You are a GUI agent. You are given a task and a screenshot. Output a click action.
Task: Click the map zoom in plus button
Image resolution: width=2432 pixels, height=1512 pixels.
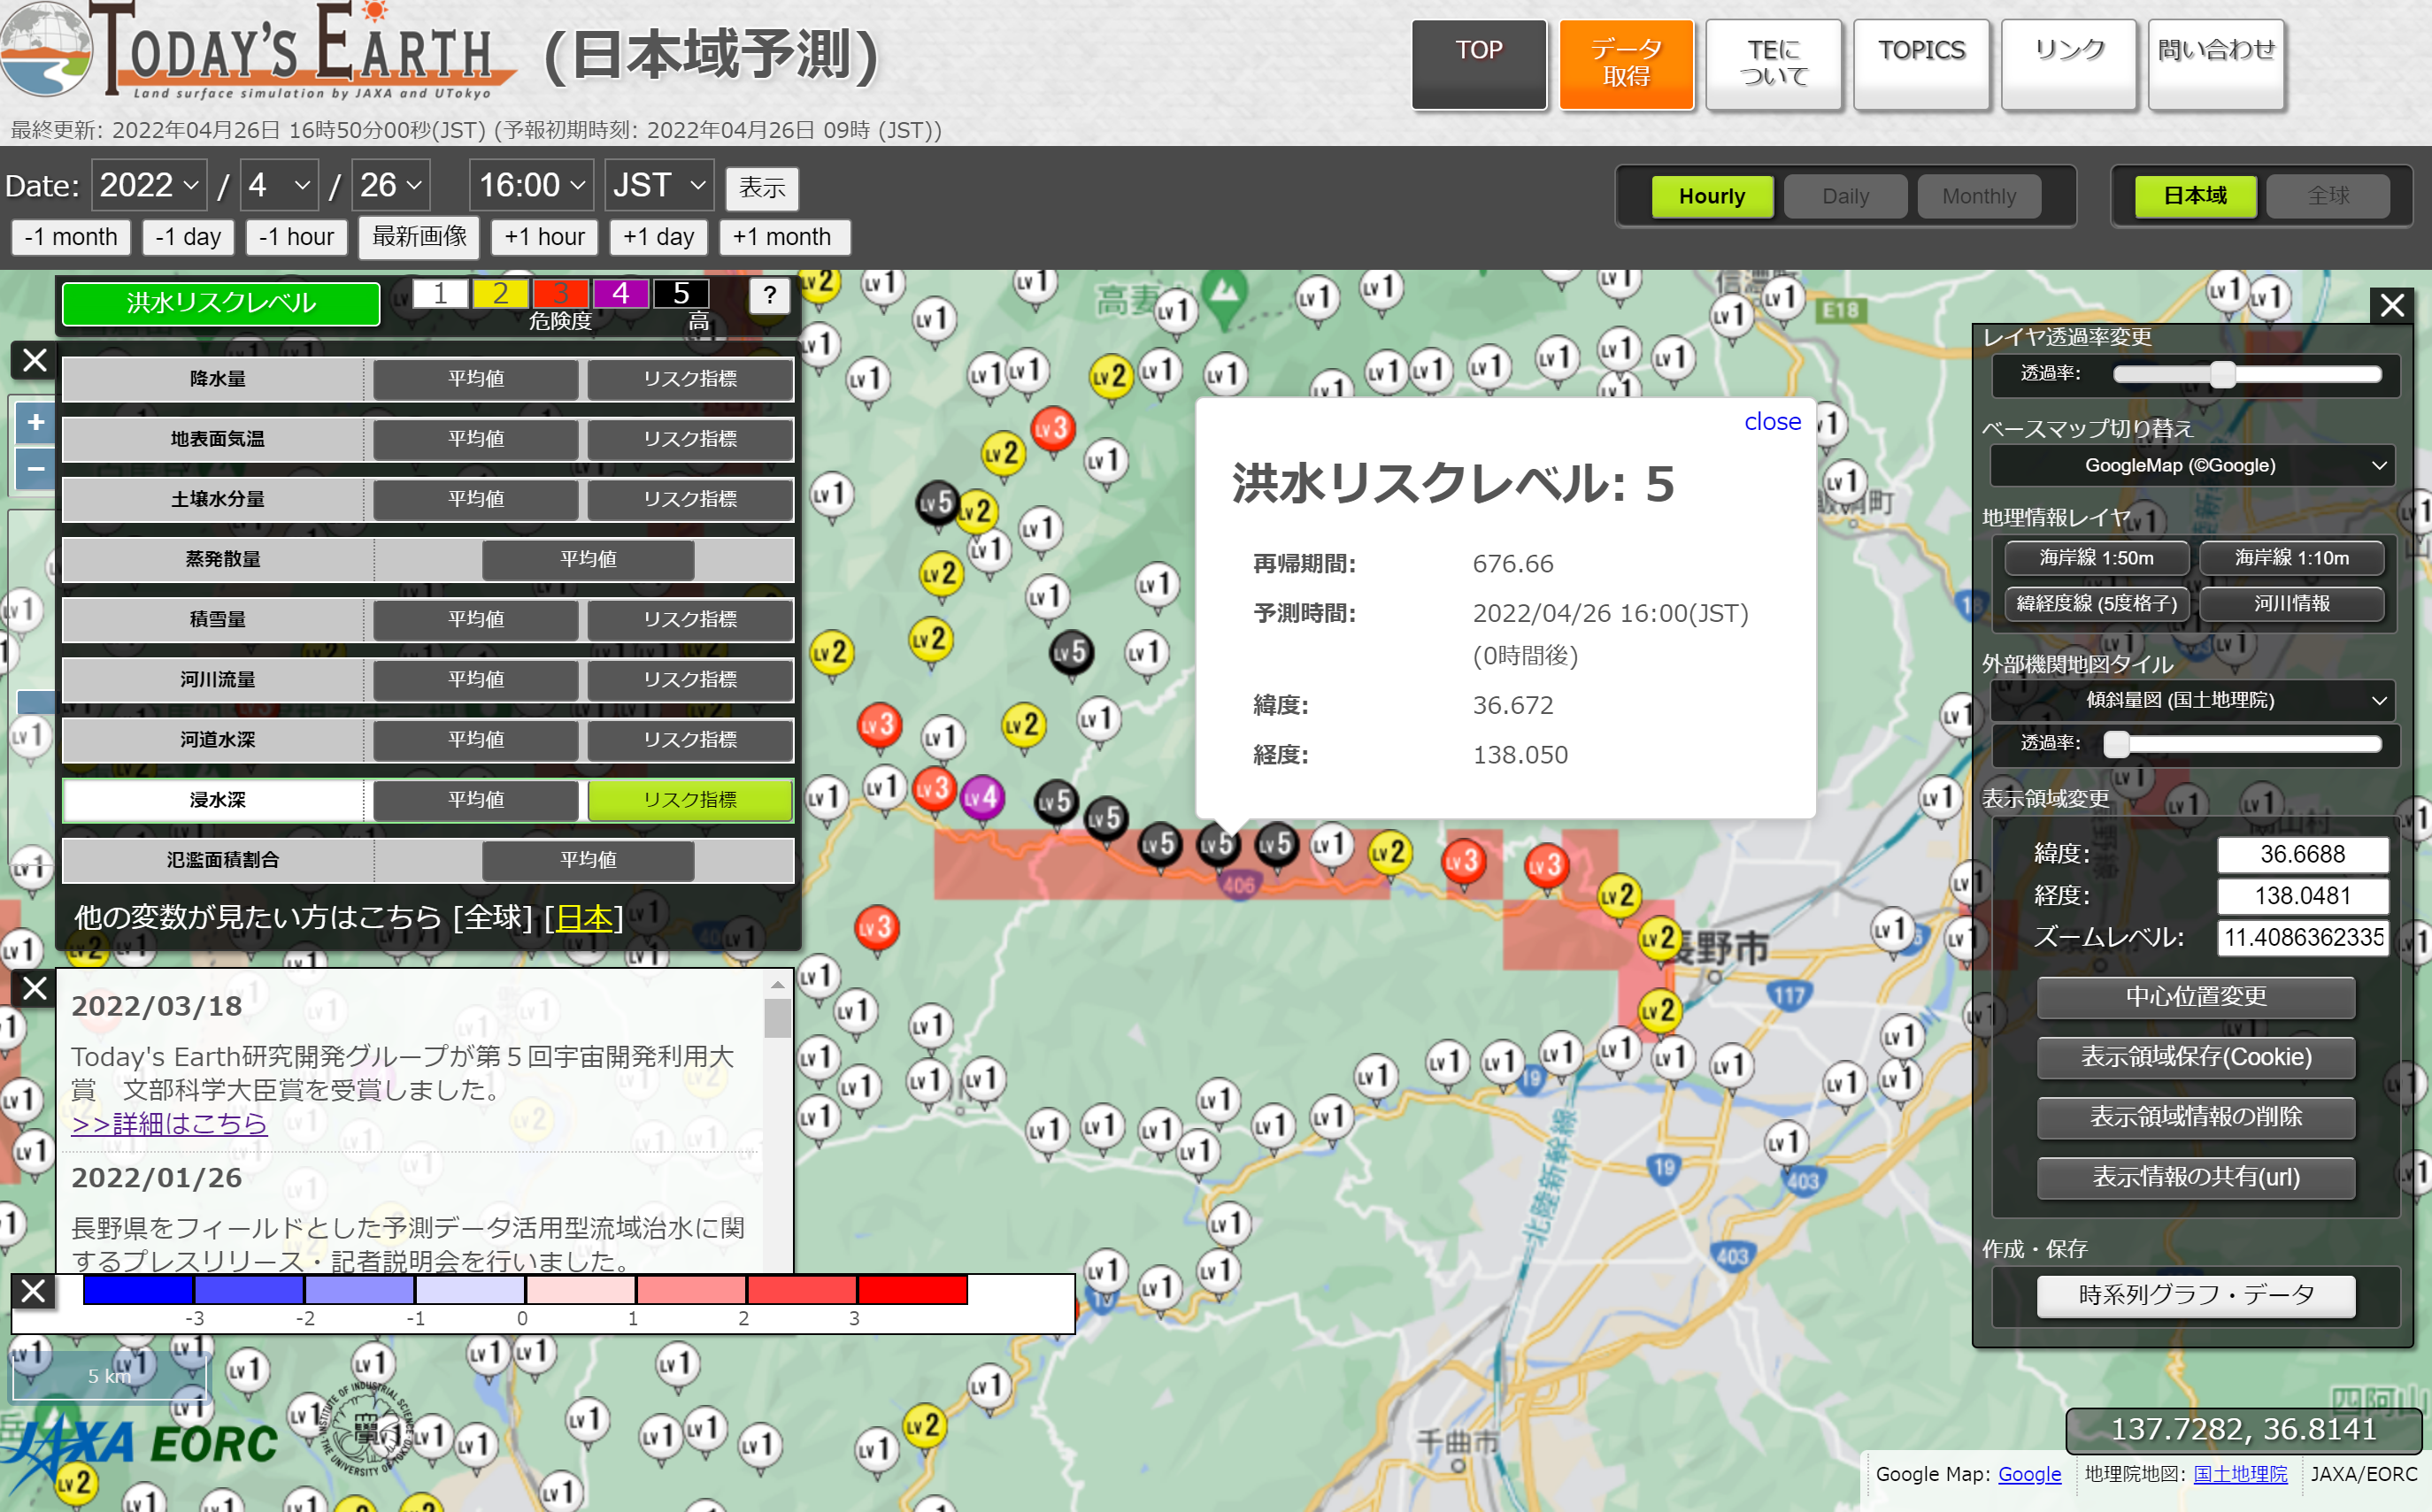tap(35, 422)
